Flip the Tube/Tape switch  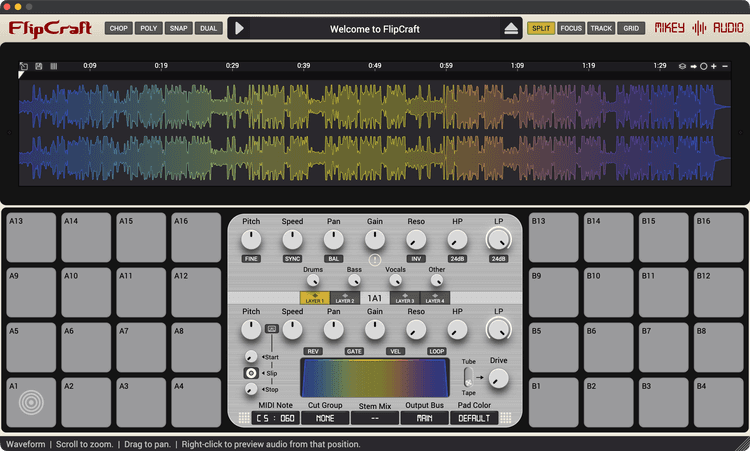(x=468, y=377)
